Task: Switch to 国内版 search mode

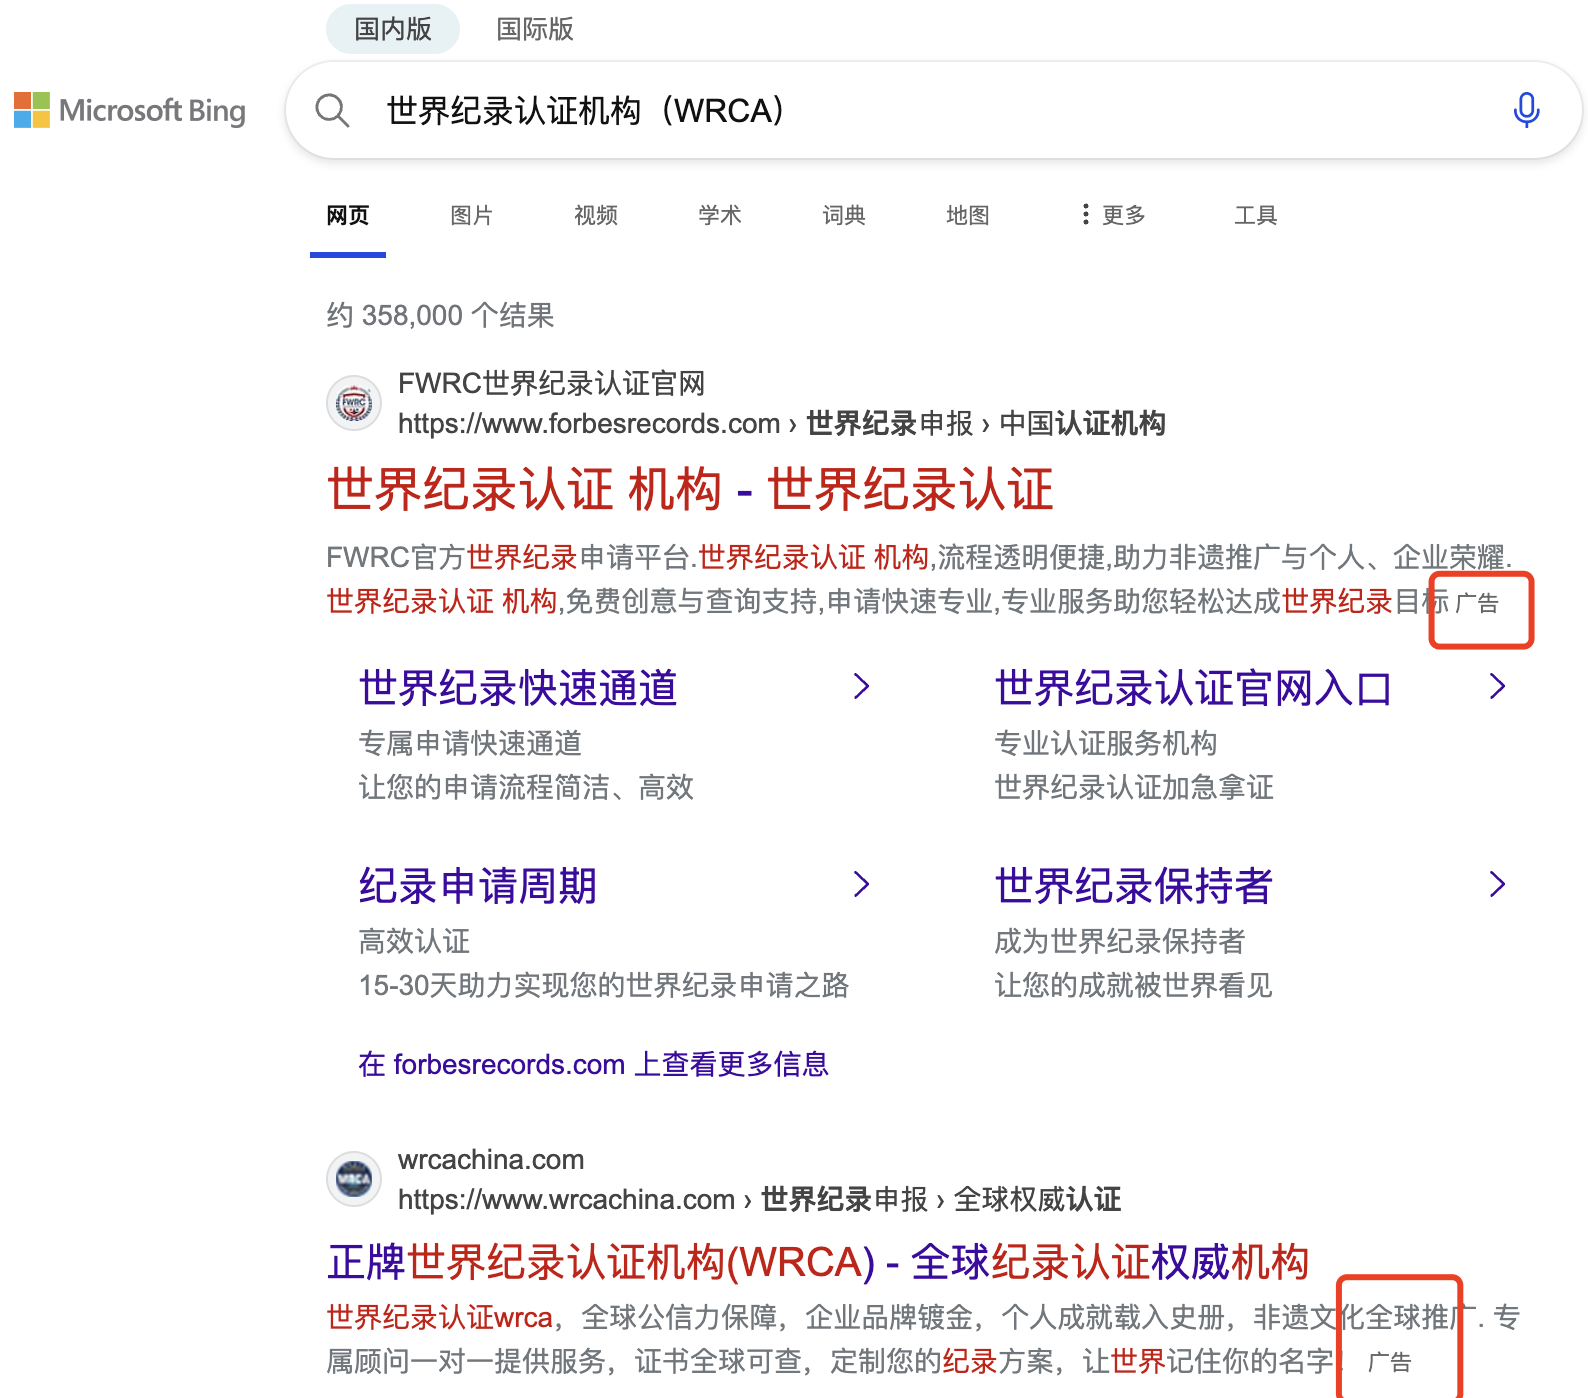Action: [x=393, y=29]
